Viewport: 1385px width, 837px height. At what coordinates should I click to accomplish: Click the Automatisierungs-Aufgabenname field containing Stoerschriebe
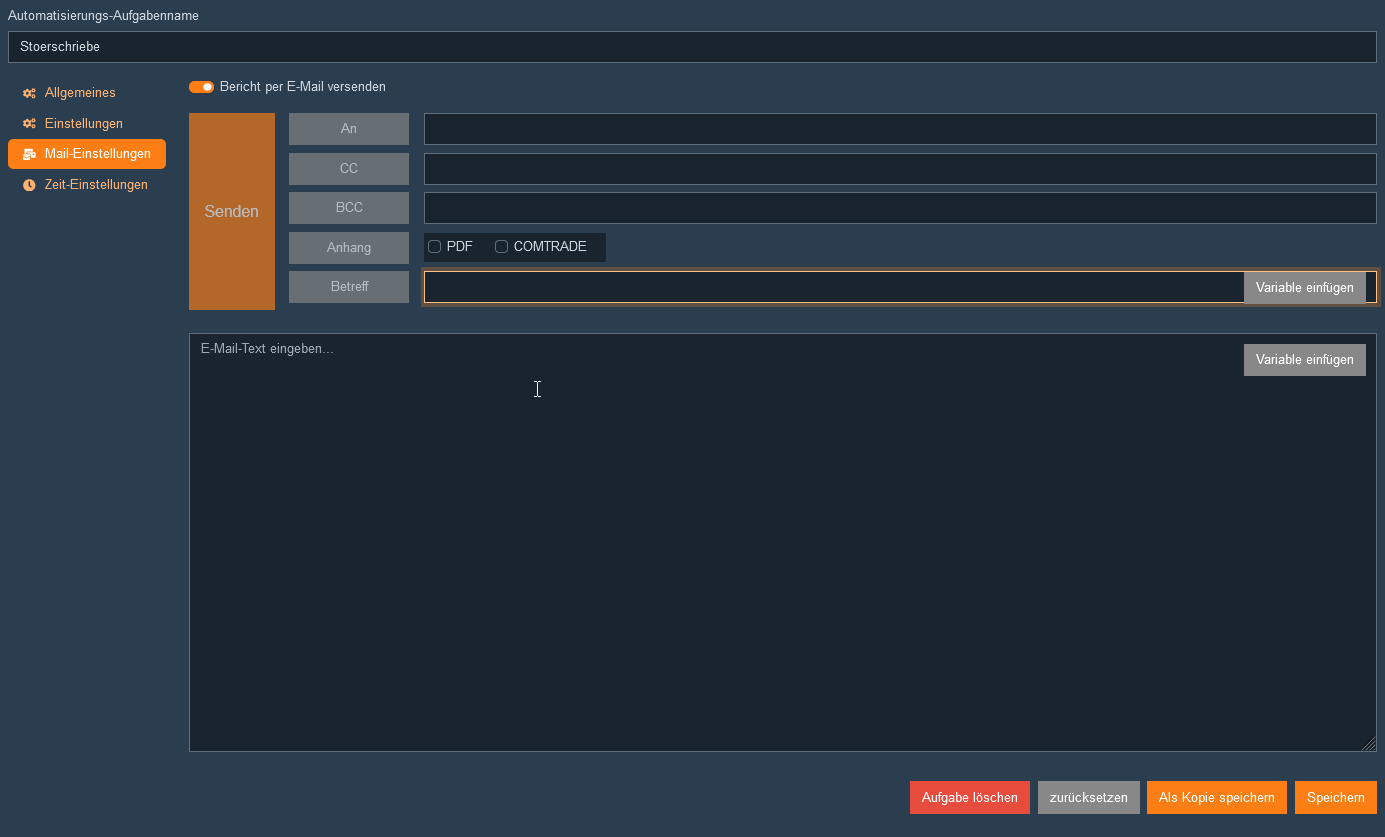(x=692, y=47)
